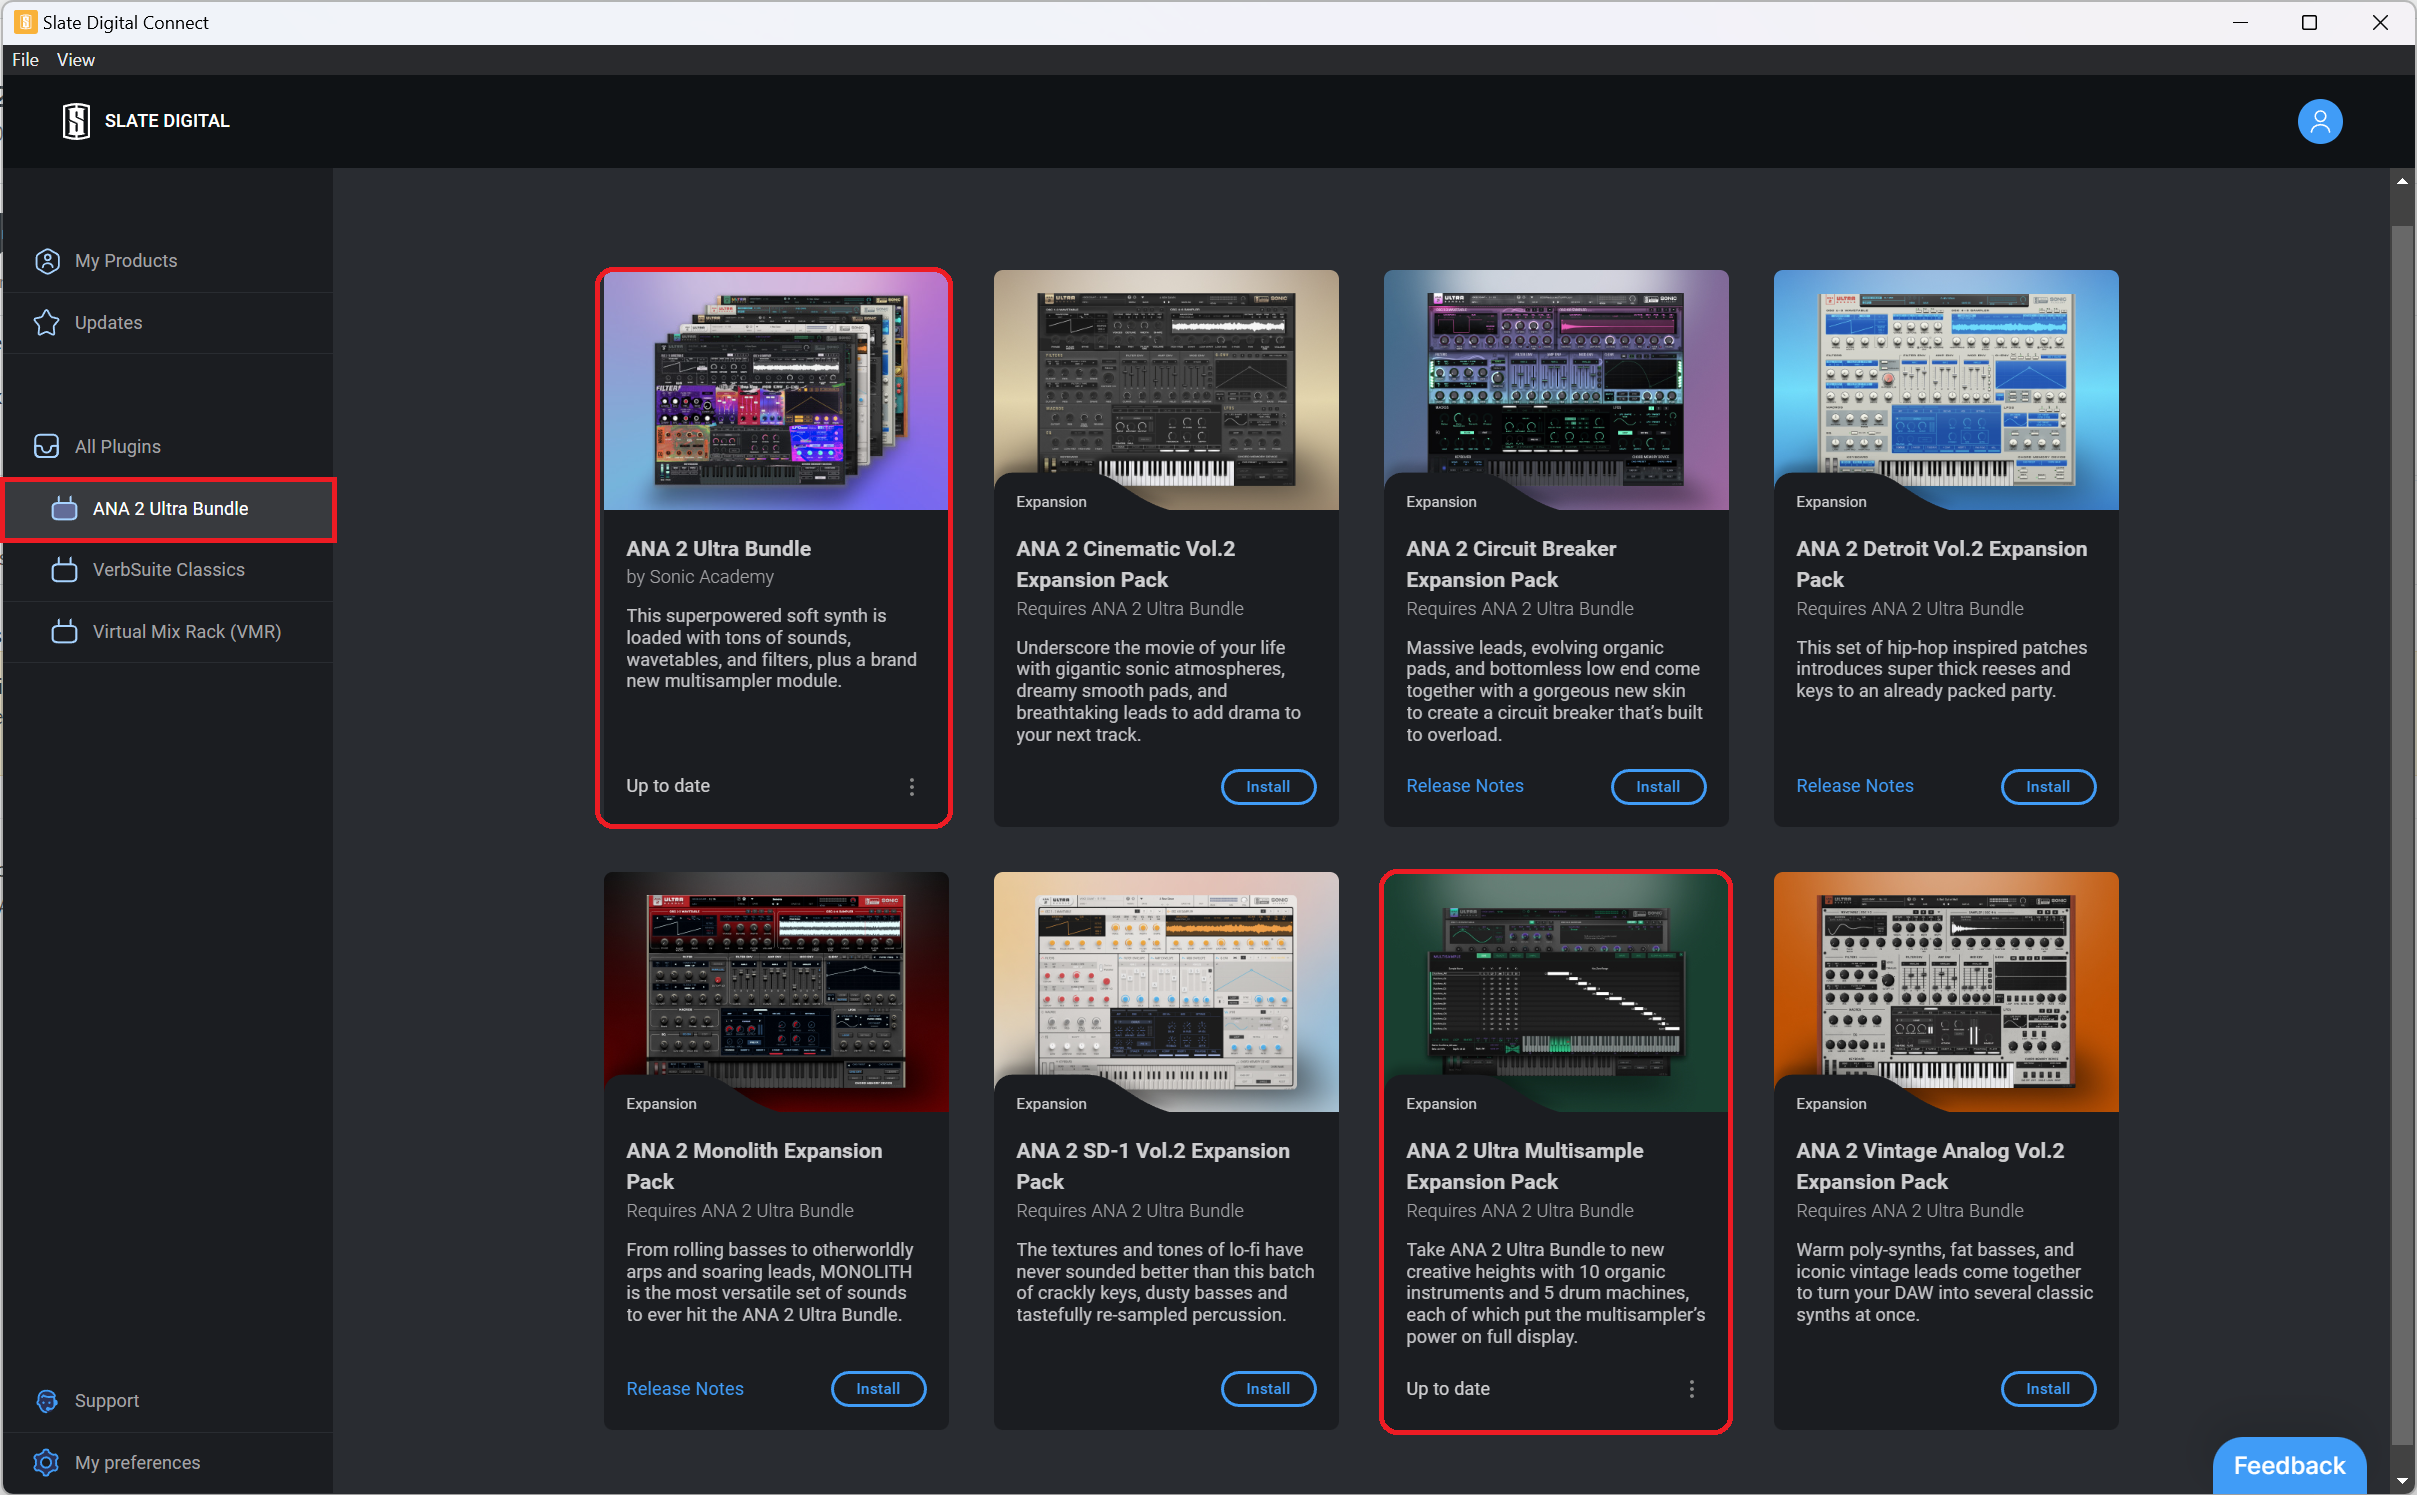This screenshot has height=1495, width=2417.
Task: Click the 'ANA 2 Ultra Bundle' card title
Action: point(718,549)
